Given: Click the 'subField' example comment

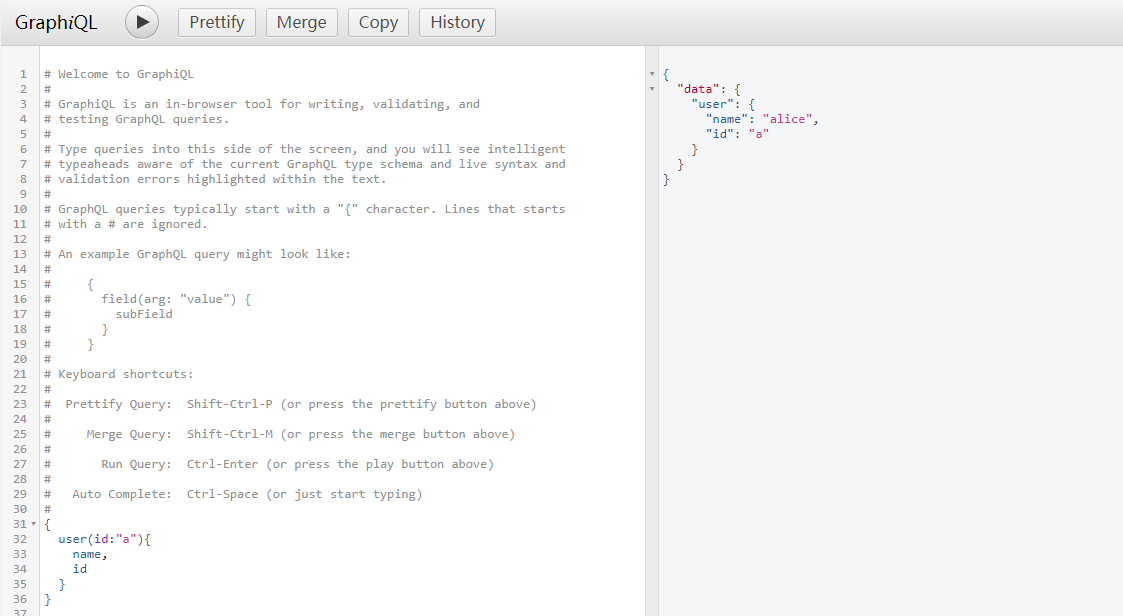Looking at the screenshot, I should [x=144, y=314].
